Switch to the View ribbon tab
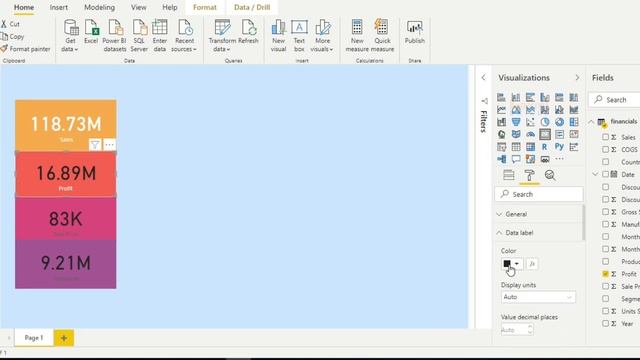Screen dimensions: 640x360 tap(139, 7)
